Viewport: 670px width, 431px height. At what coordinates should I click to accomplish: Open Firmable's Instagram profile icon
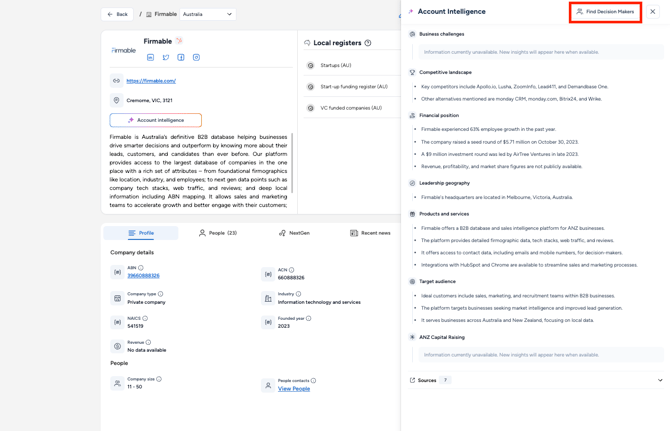click(x=196, y=58)
